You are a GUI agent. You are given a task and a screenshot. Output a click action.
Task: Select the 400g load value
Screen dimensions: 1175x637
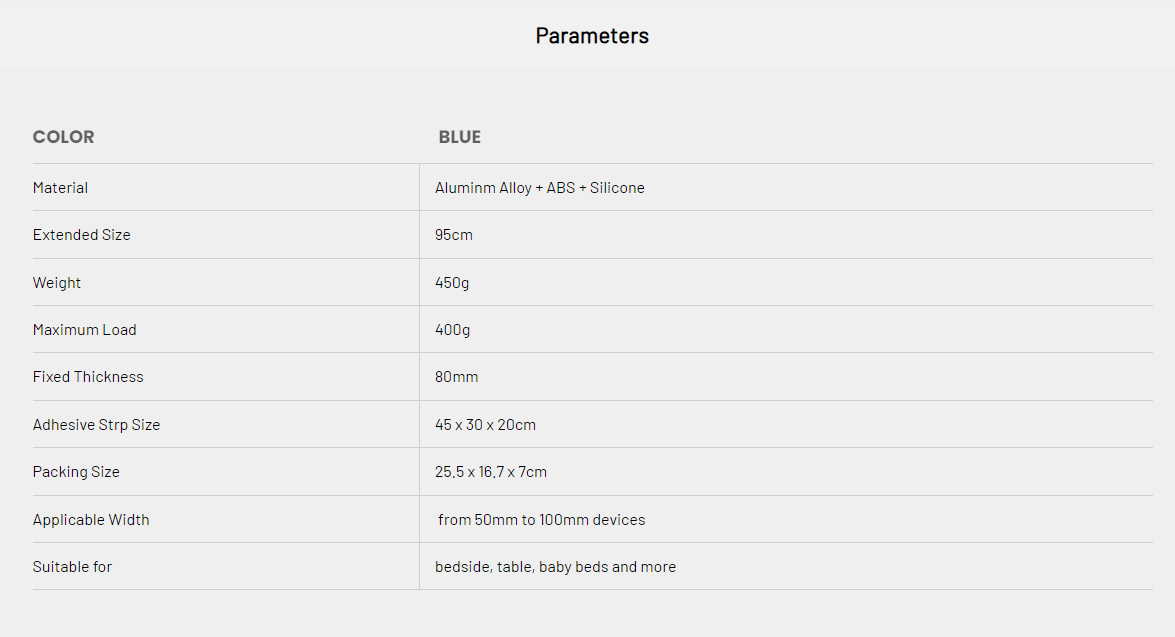(452, 330)
